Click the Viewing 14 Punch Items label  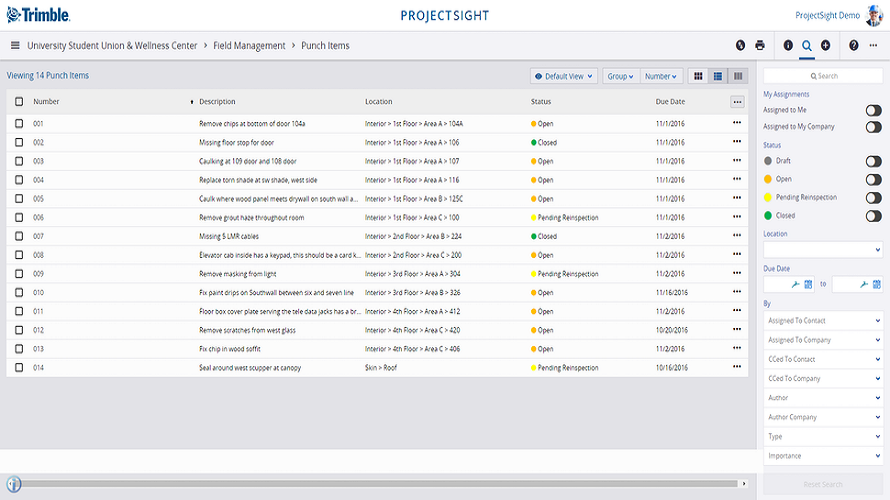pyautogui.click(x=48, y=75)
